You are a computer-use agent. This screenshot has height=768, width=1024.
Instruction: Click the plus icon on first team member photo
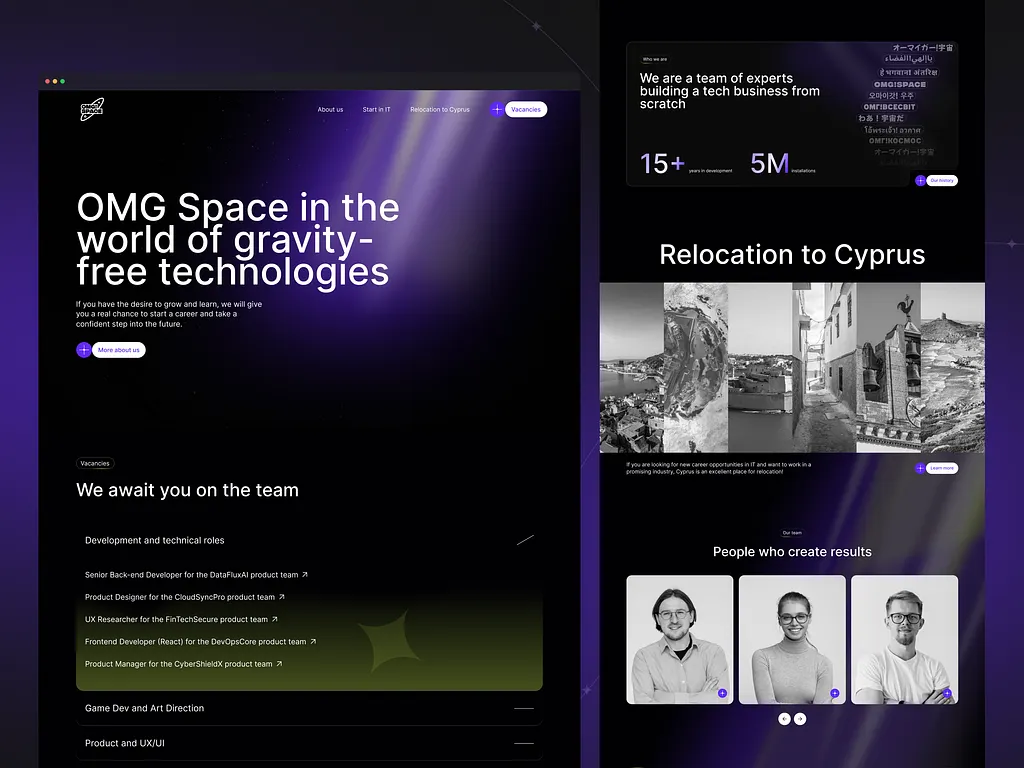tap(722, 693)
